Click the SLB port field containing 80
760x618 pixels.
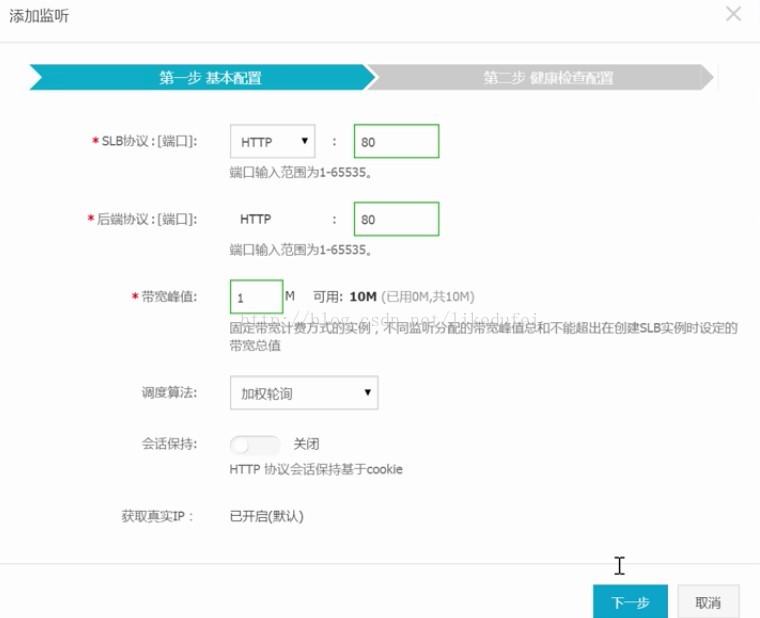(x=396, y=142)
